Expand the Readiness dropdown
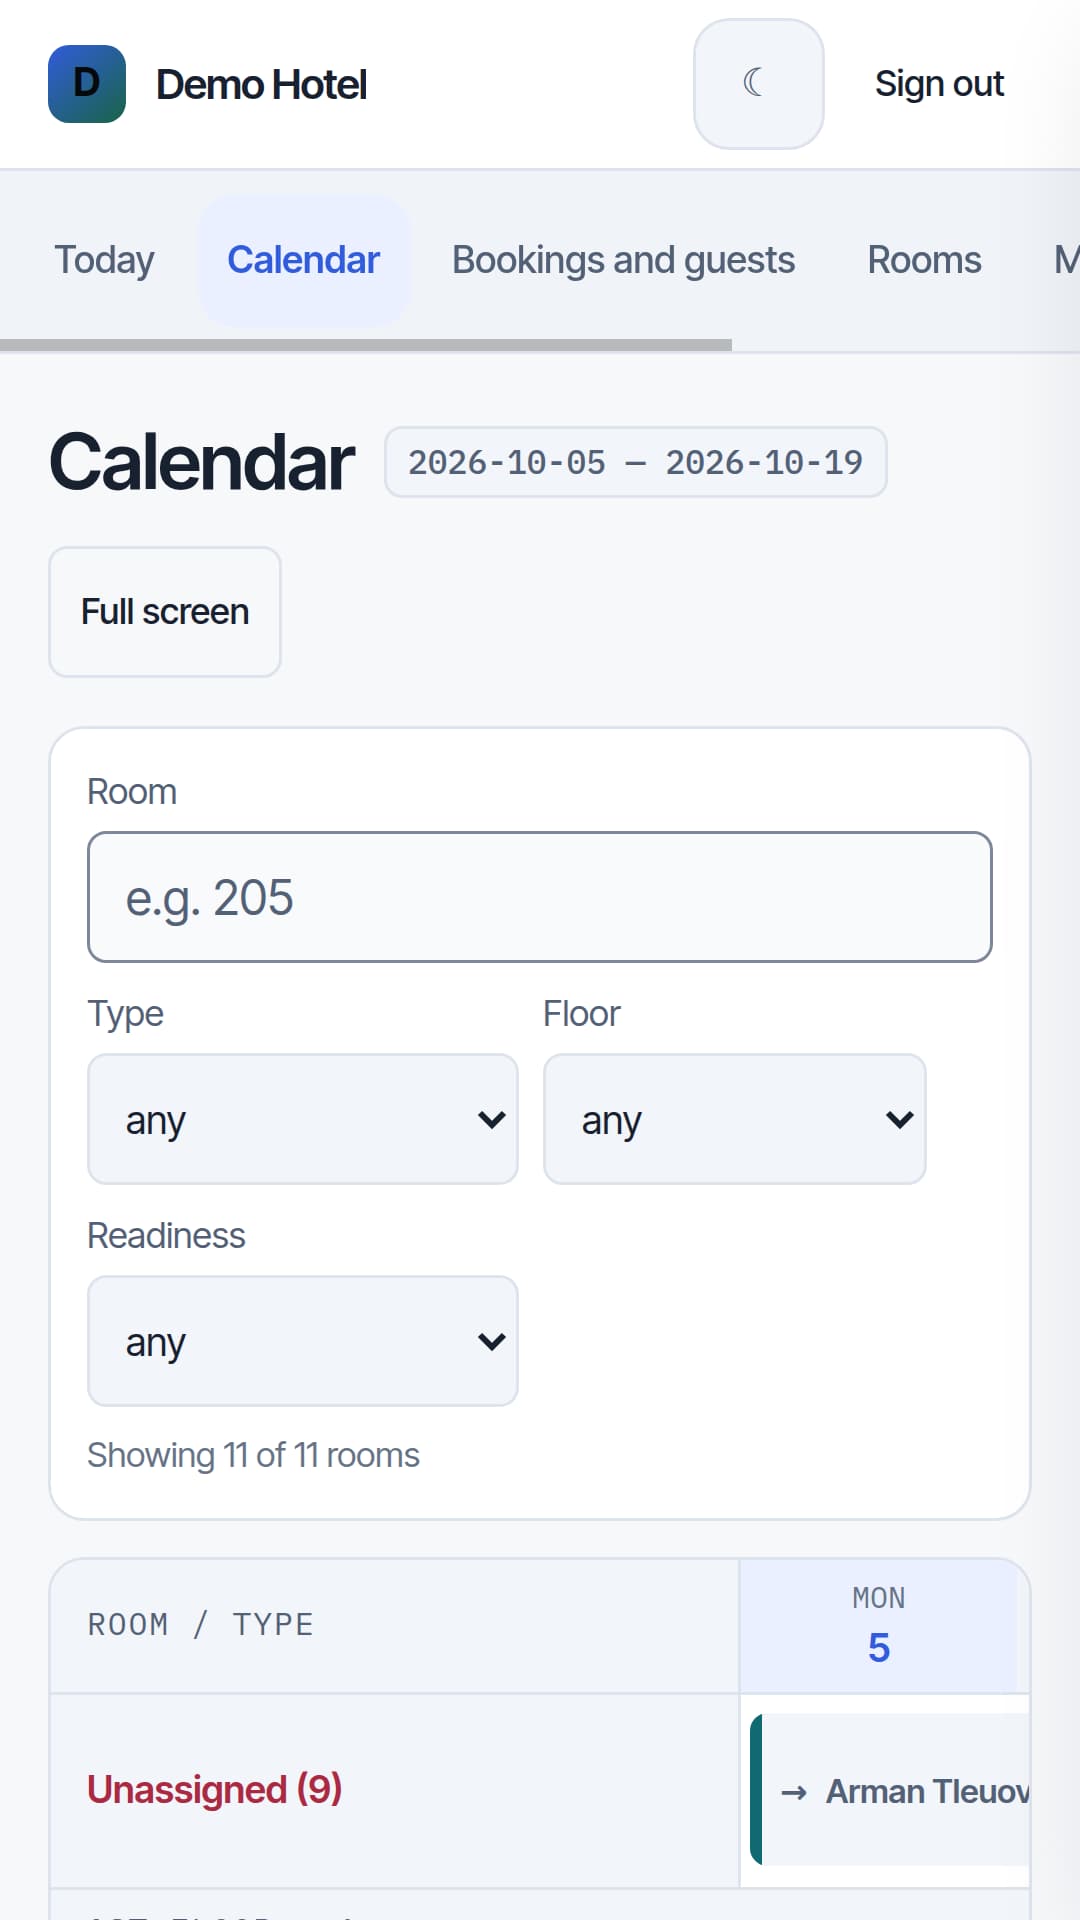The height and width of the screenshot is (1920, 1080). pyautogui.click(x=303, y=1341)
